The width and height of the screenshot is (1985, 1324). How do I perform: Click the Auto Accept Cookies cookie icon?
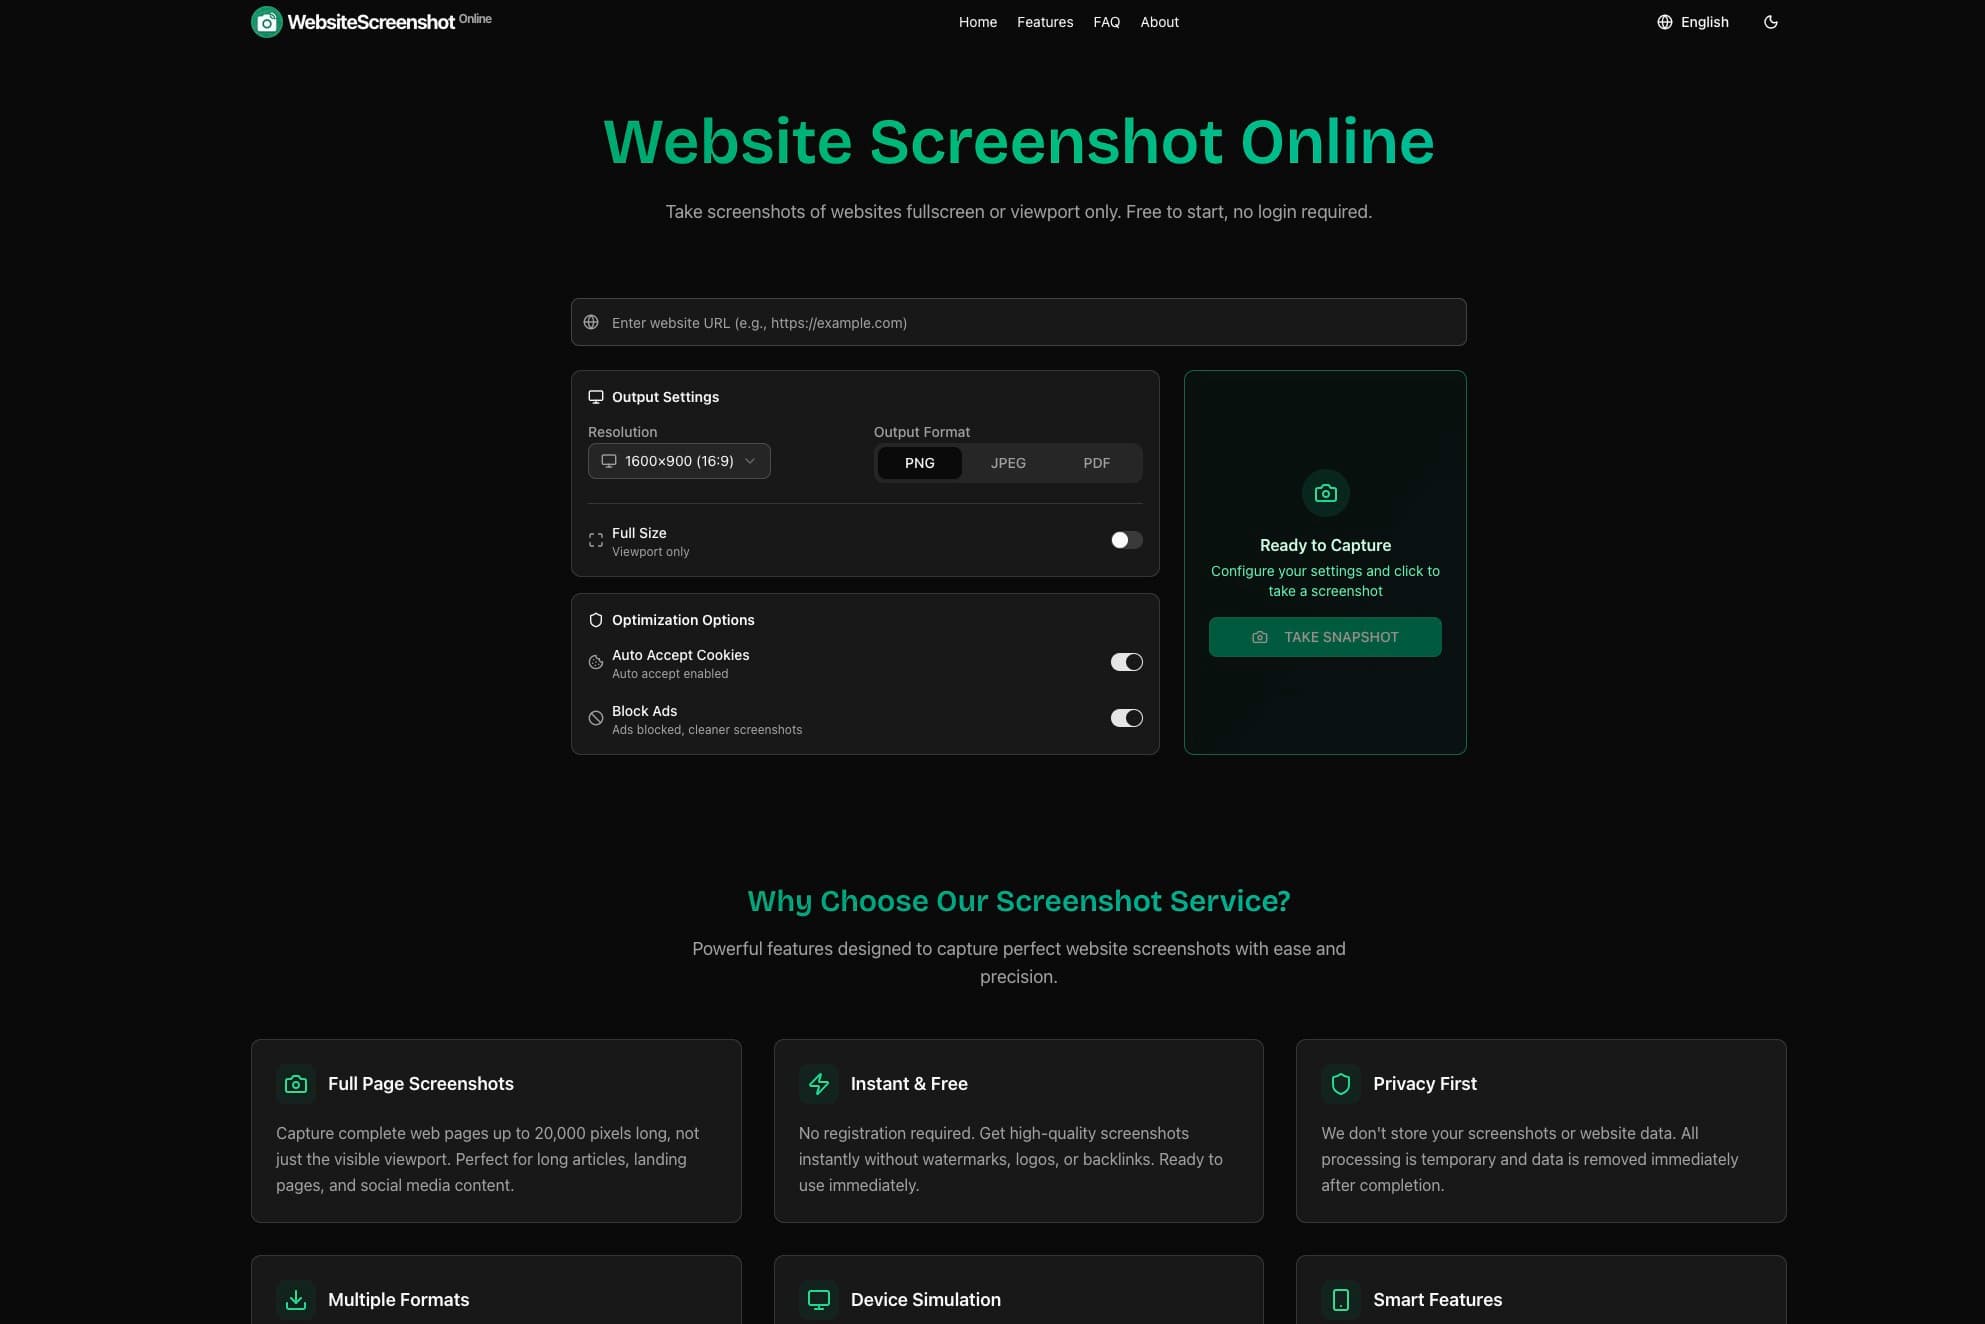click(596, 662)
